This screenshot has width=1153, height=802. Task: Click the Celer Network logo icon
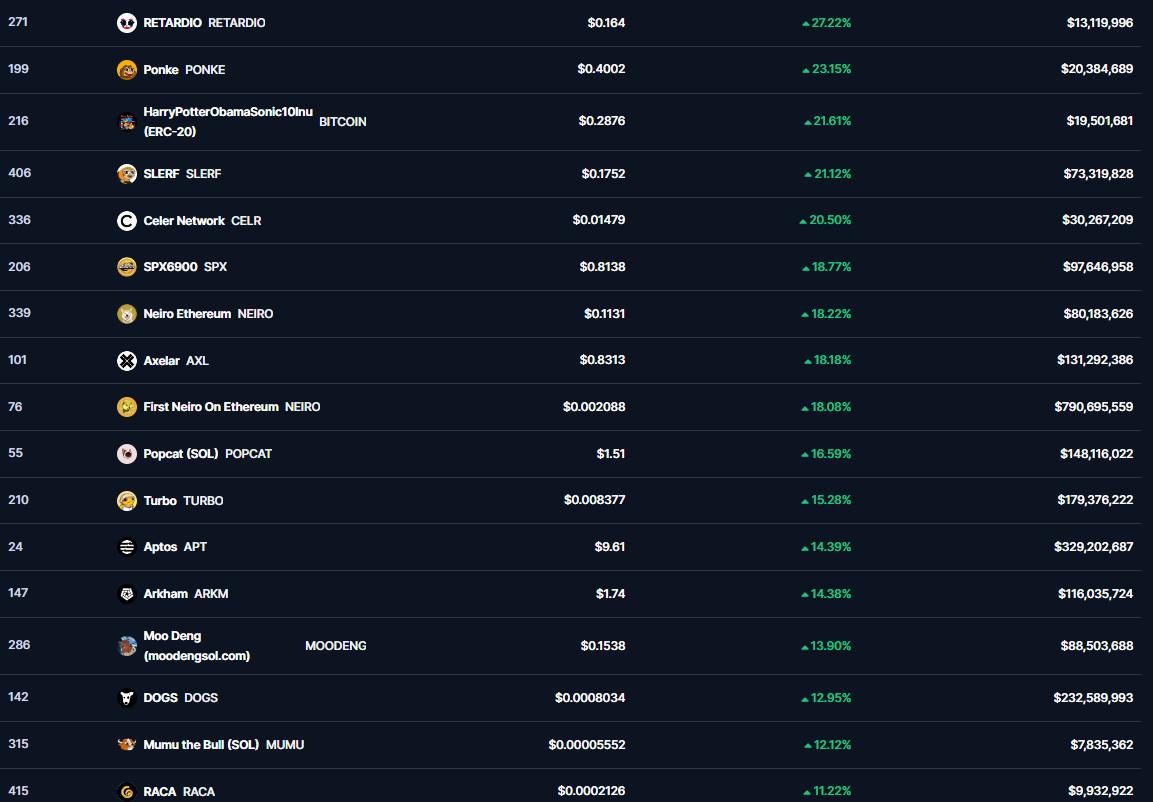[x=127, y=221]
